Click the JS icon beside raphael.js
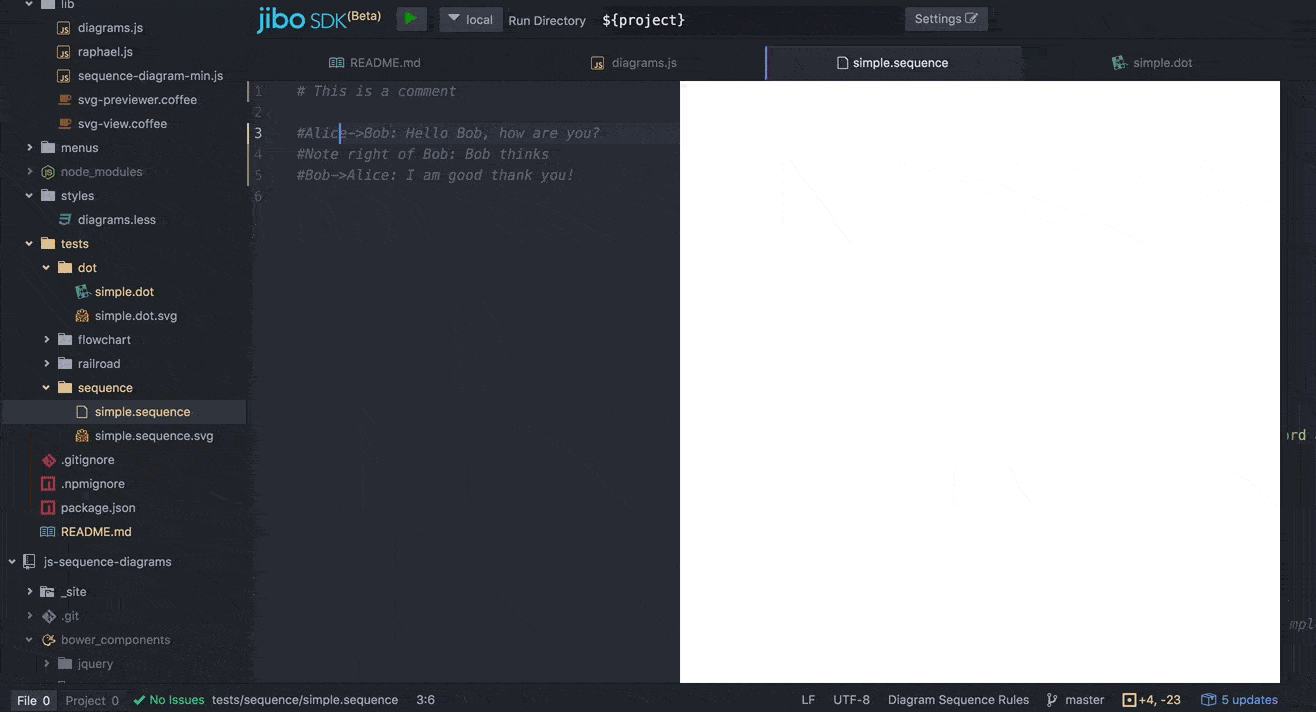This screenshot has width=1316, height=712. 64,52
